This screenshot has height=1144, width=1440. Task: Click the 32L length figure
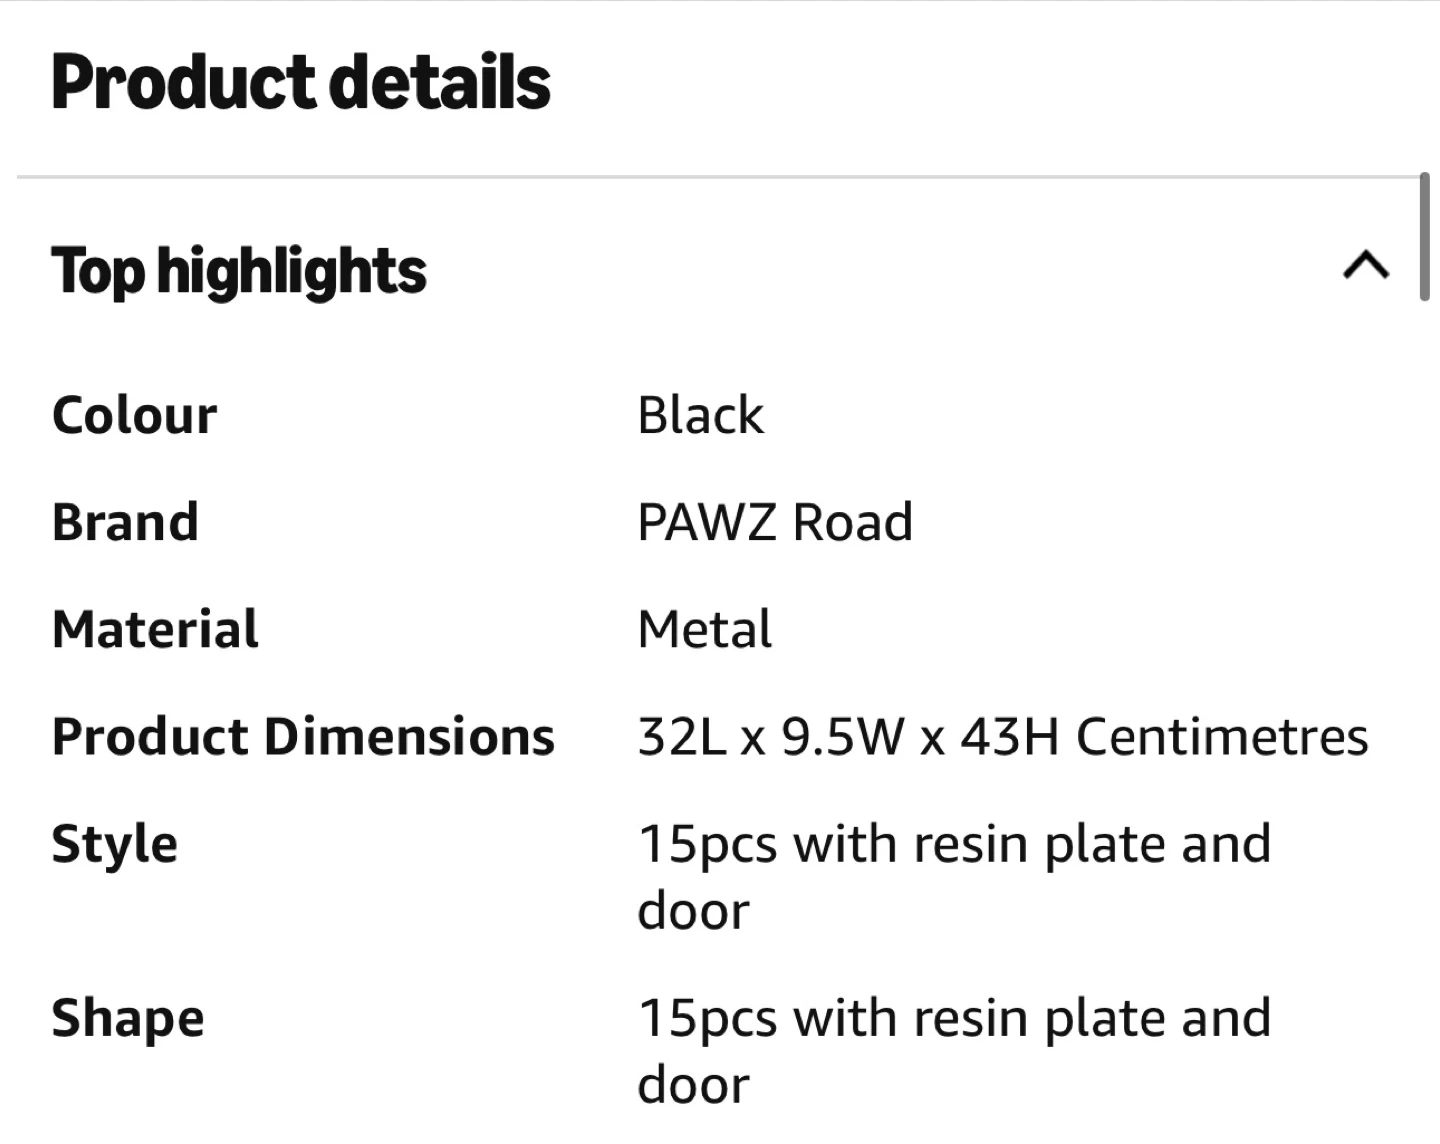click(681, 737)
